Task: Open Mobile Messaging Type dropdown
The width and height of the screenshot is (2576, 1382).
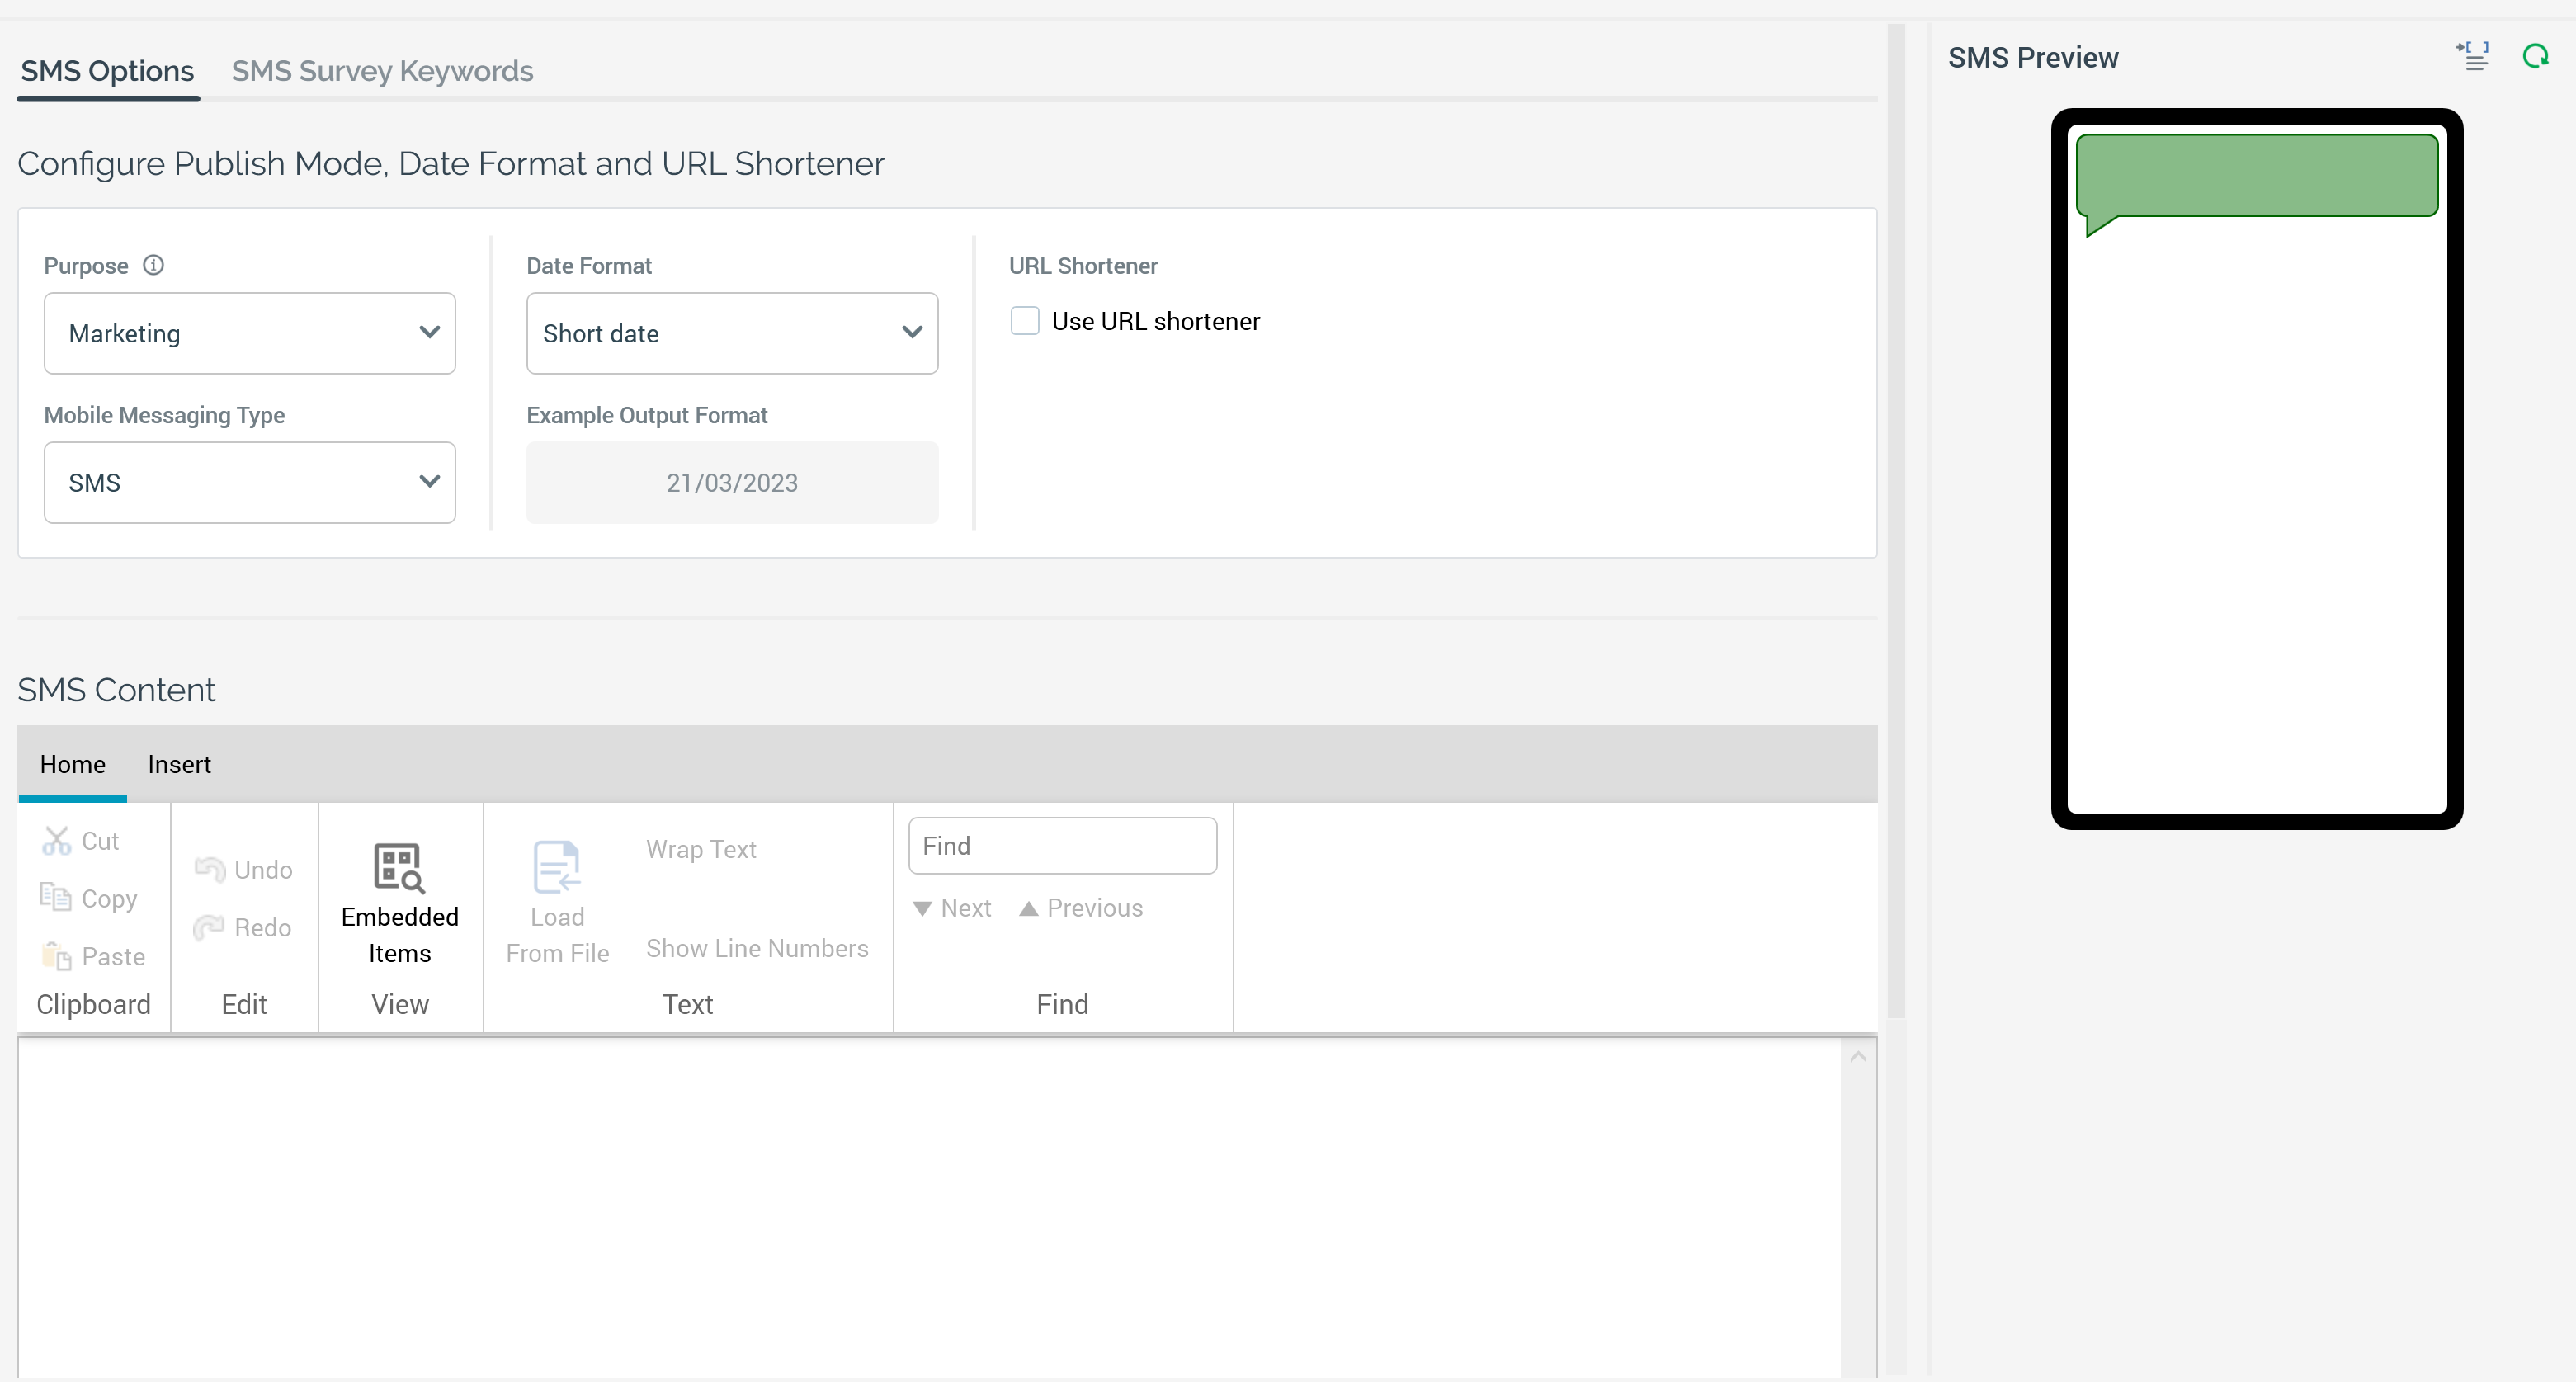Action: point(250,483)
